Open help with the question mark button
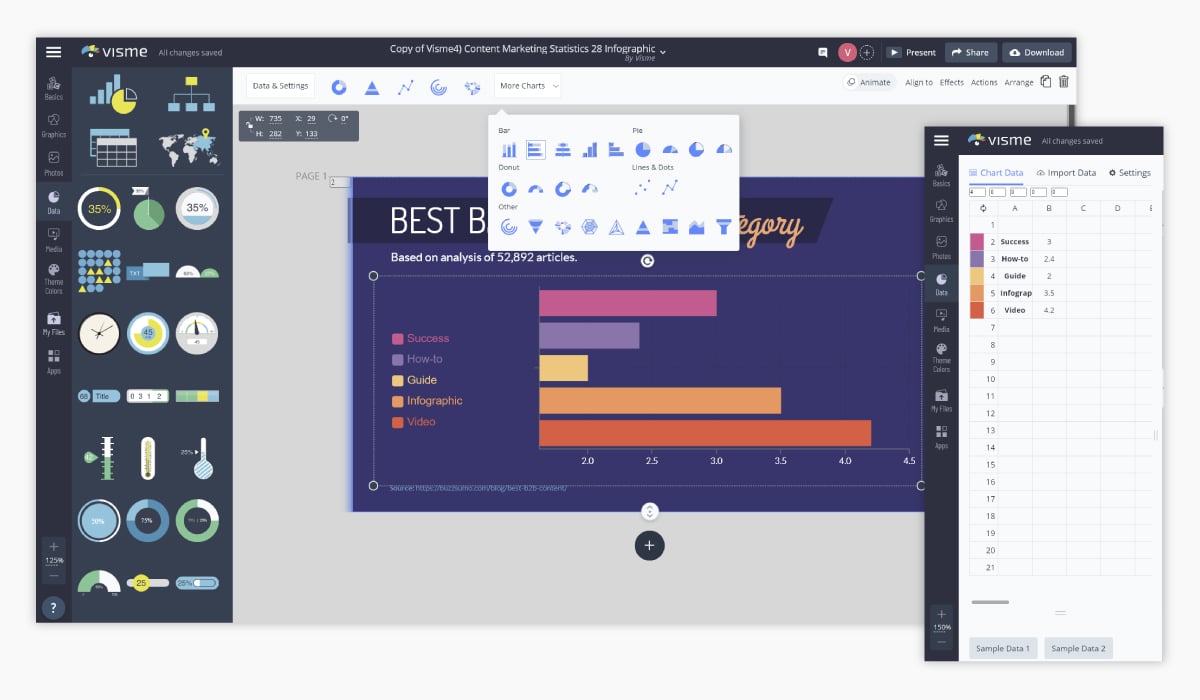 pos(54,607)
